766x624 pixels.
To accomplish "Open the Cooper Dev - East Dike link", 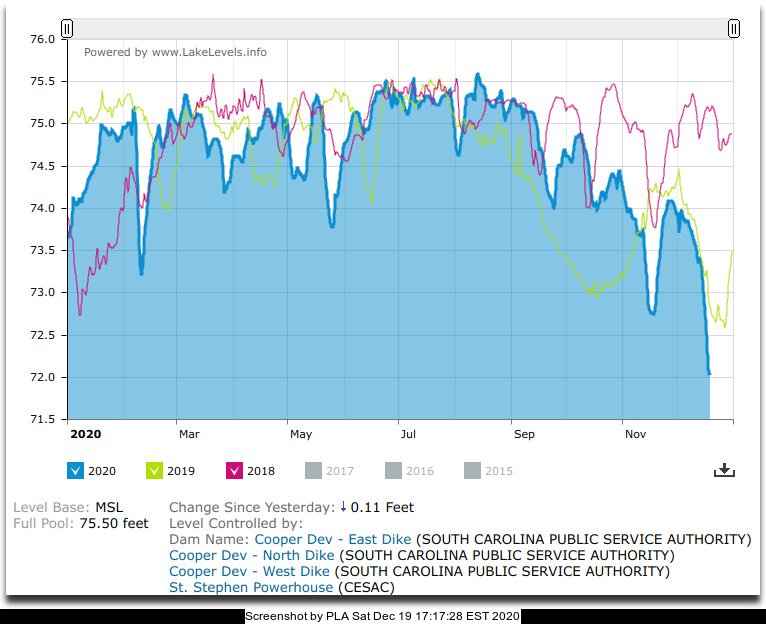I will [333, 539].
